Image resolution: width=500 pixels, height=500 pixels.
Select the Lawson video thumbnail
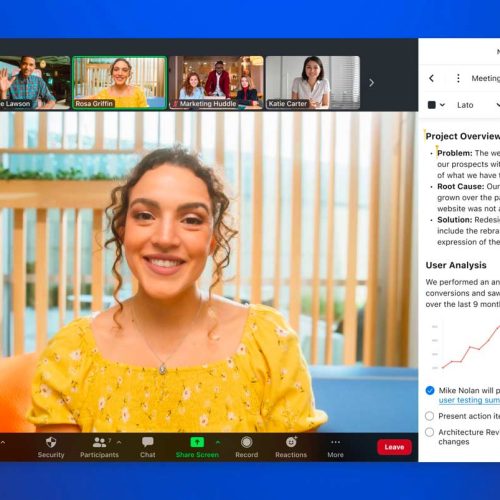pos(35,83)
